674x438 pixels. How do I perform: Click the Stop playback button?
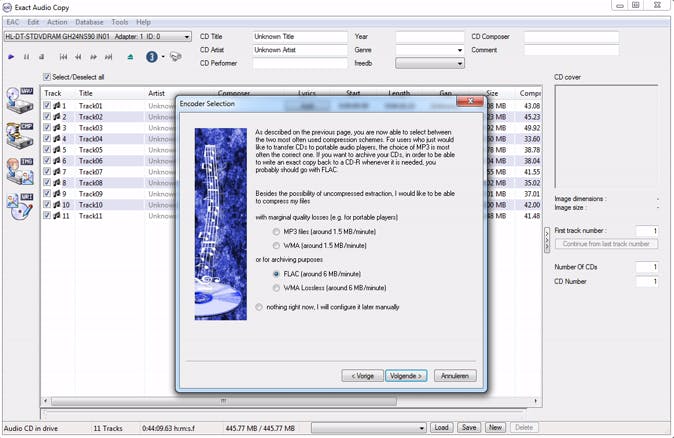coord(41,57)
